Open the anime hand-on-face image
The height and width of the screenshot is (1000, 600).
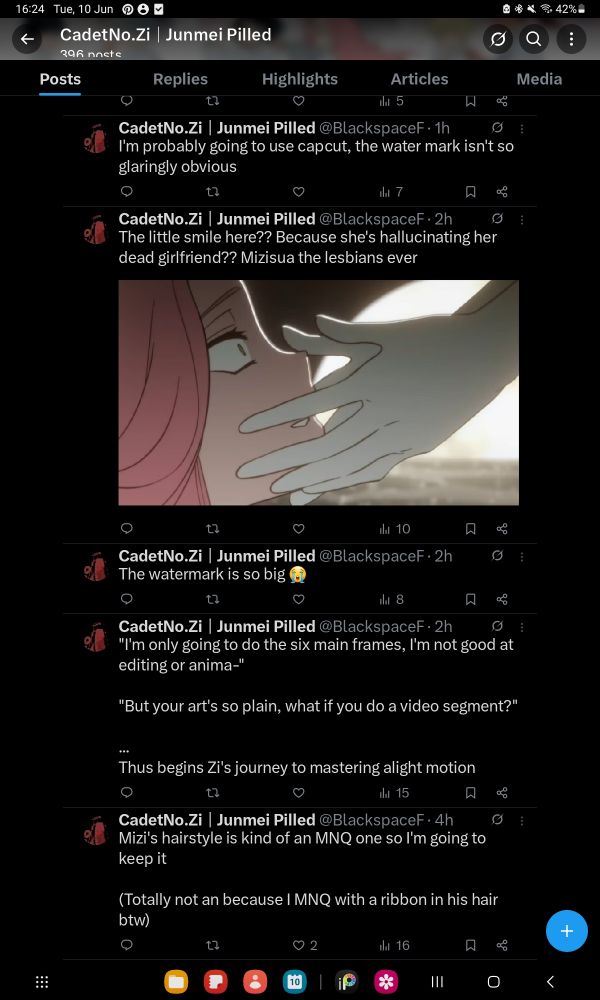[x=318, y=392]
